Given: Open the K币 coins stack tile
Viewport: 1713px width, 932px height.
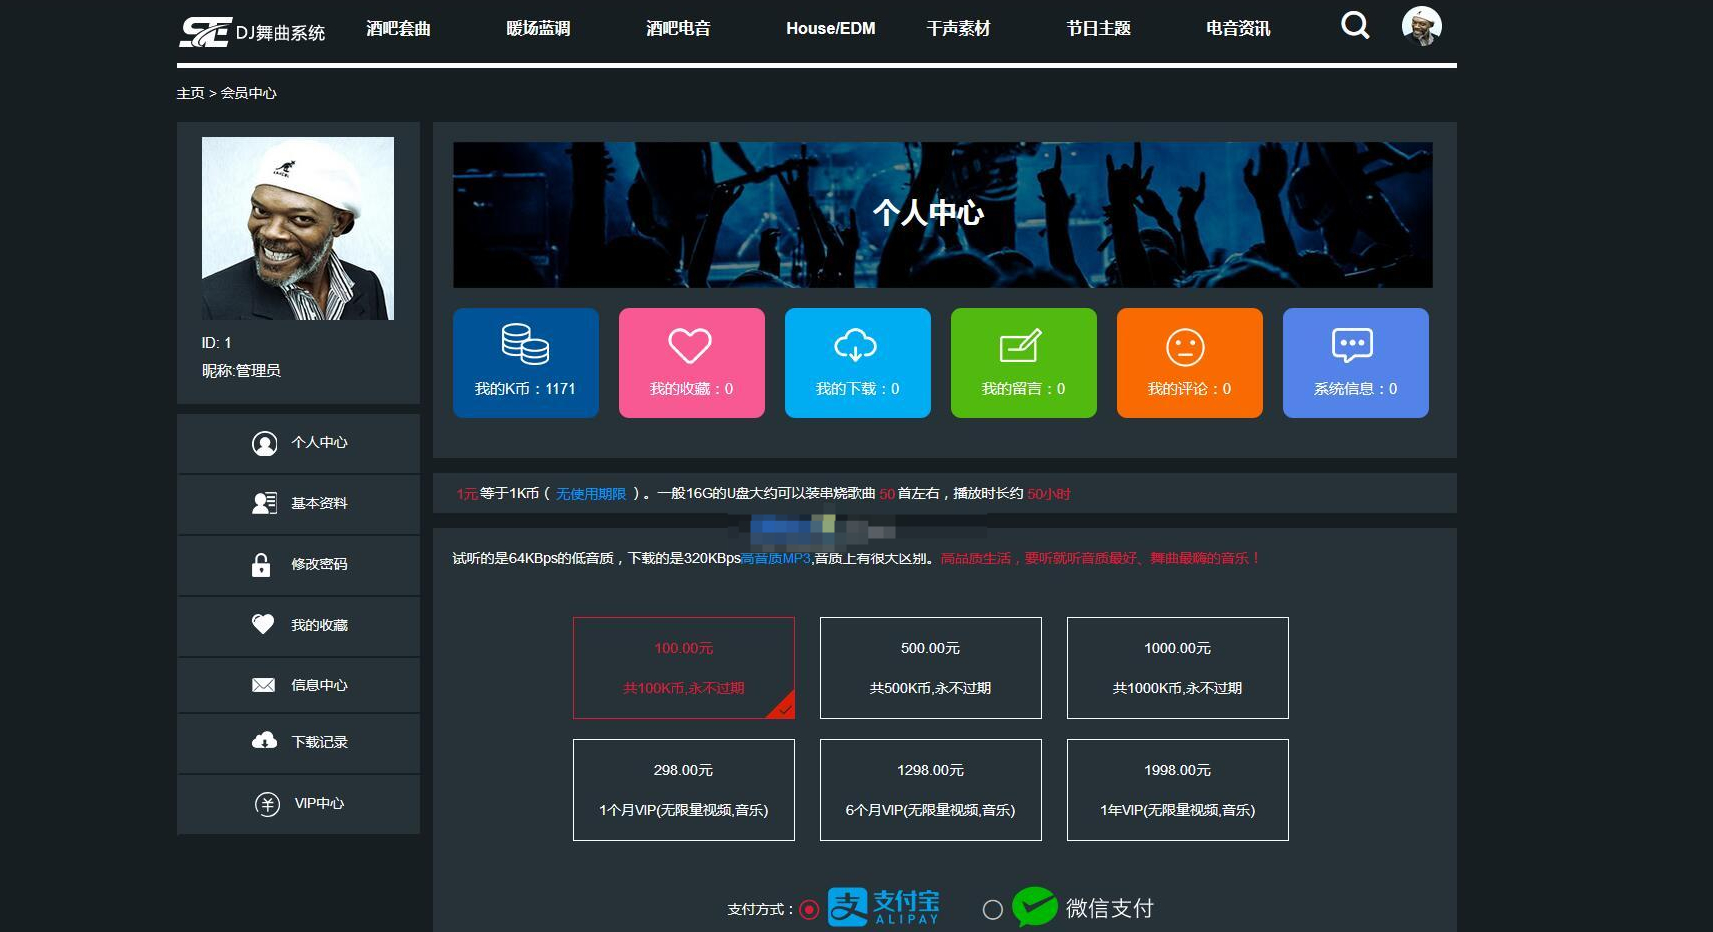Looking at the screenshot, I should coord(525,362).
